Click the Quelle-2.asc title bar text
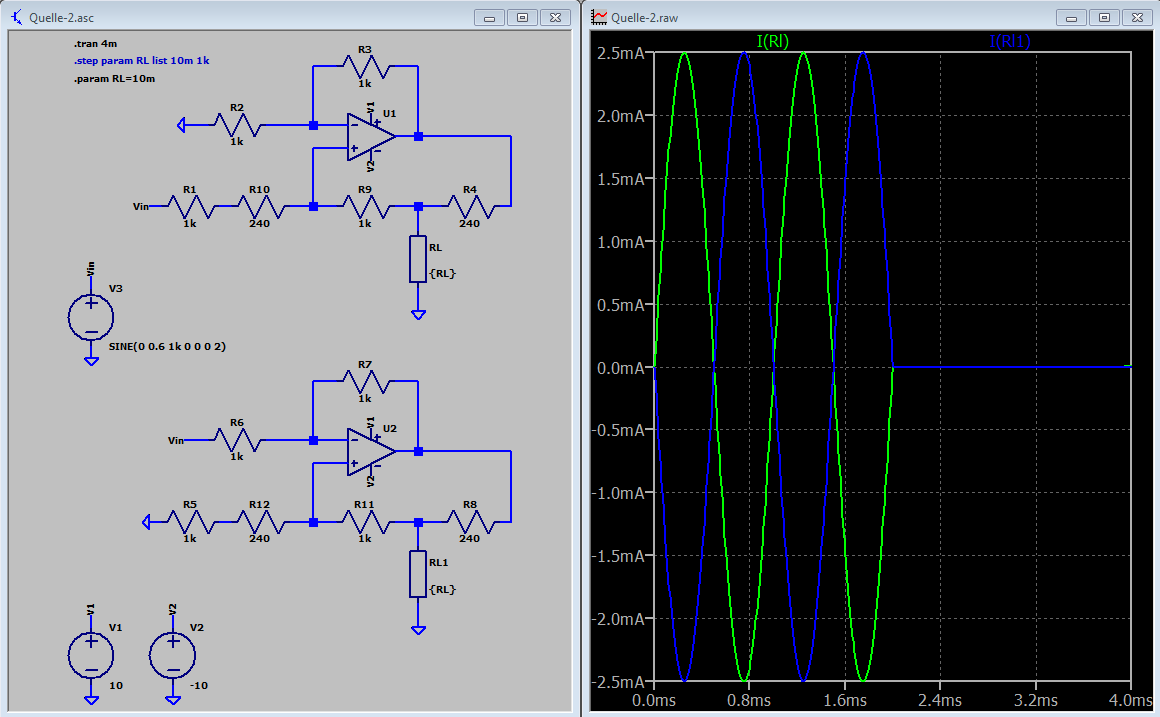This screenshot has height=717, width=1160. [x=61, y=18]
